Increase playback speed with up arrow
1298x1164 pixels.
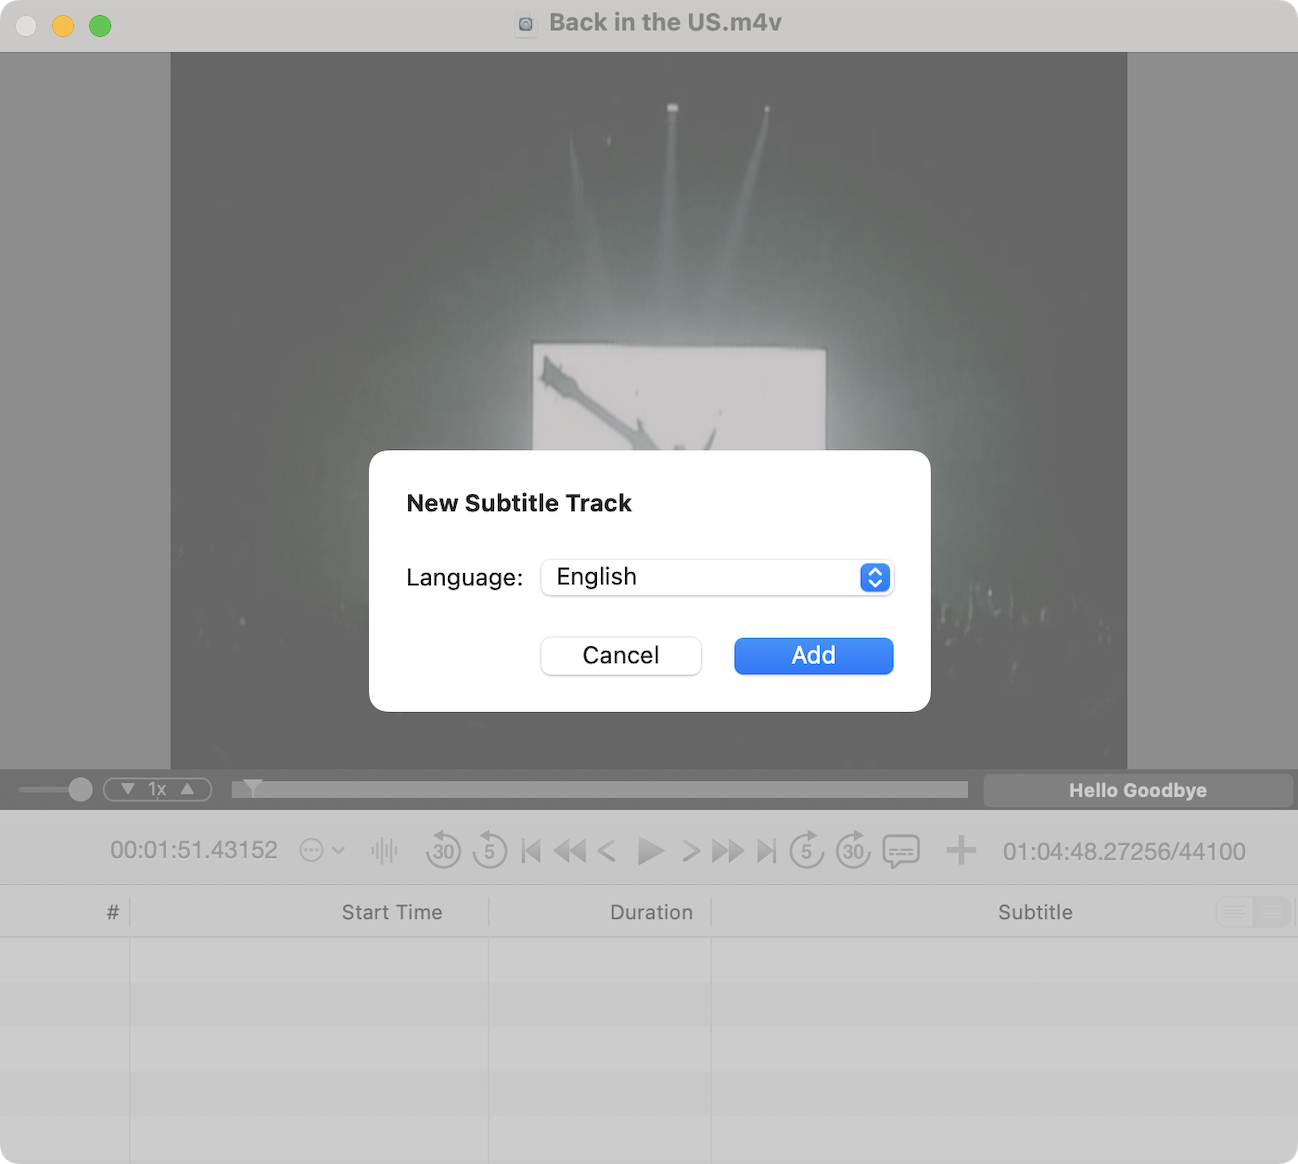click(x=187, y=789)
